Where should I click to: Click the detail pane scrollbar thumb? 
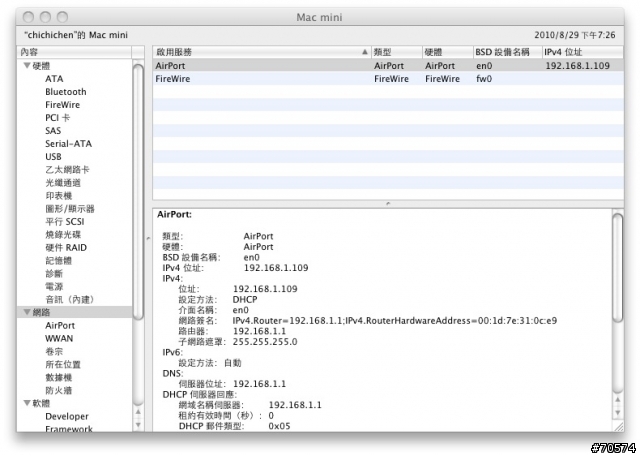(618, 268)
